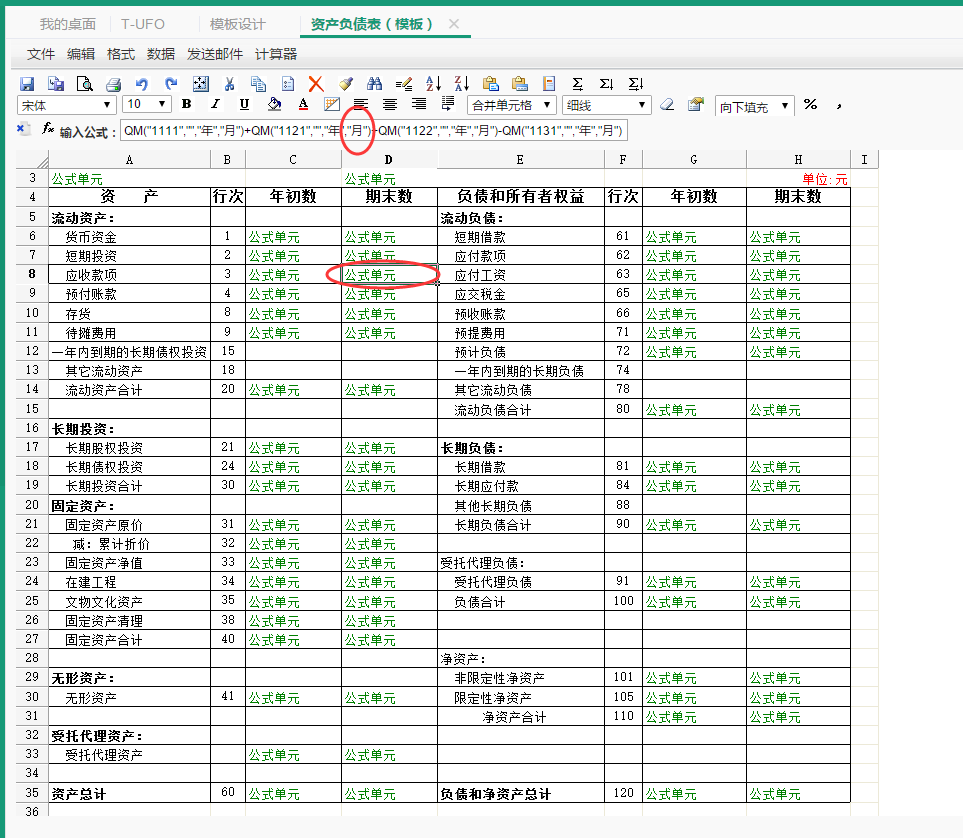Toggle bold formatting
963x838 pixels.
pyautogui.click(x=187, y=104)
